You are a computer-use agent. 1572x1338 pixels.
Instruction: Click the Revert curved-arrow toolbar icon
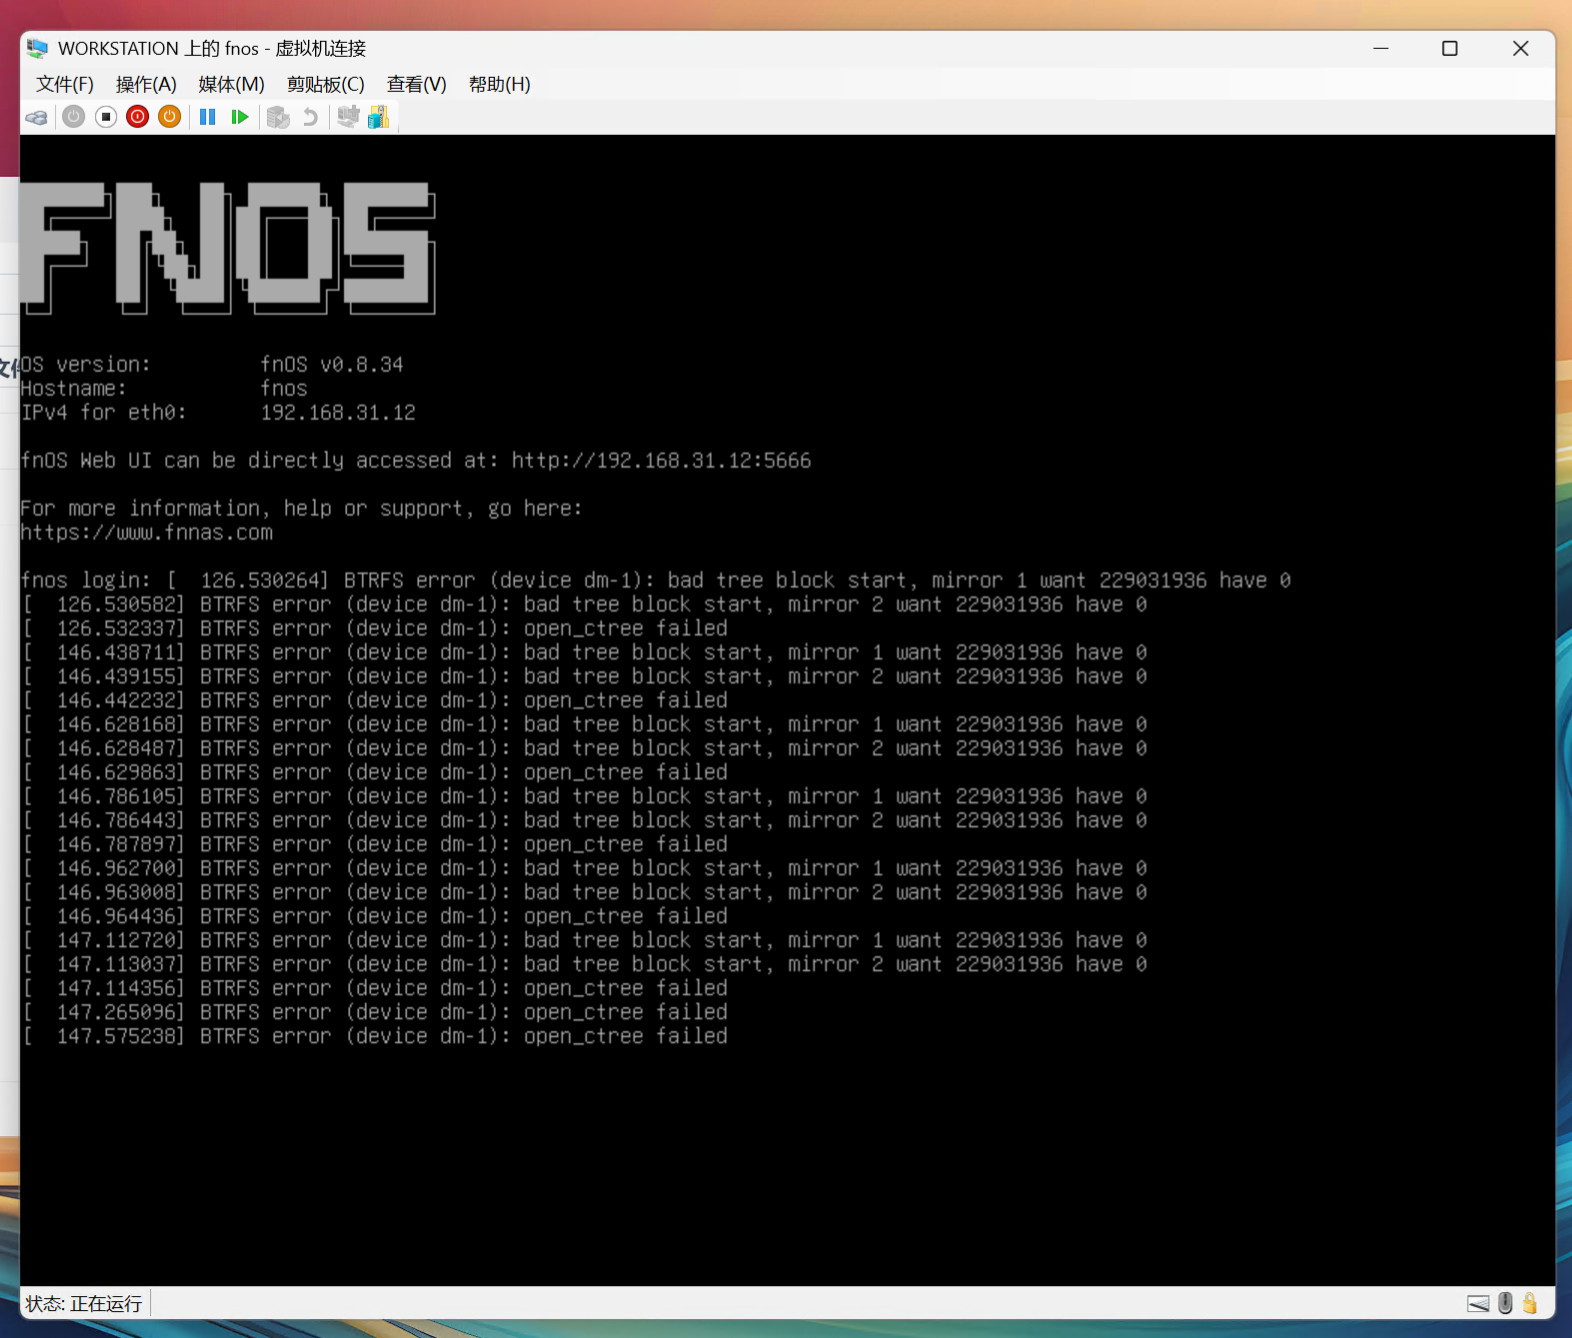(310, 117)
